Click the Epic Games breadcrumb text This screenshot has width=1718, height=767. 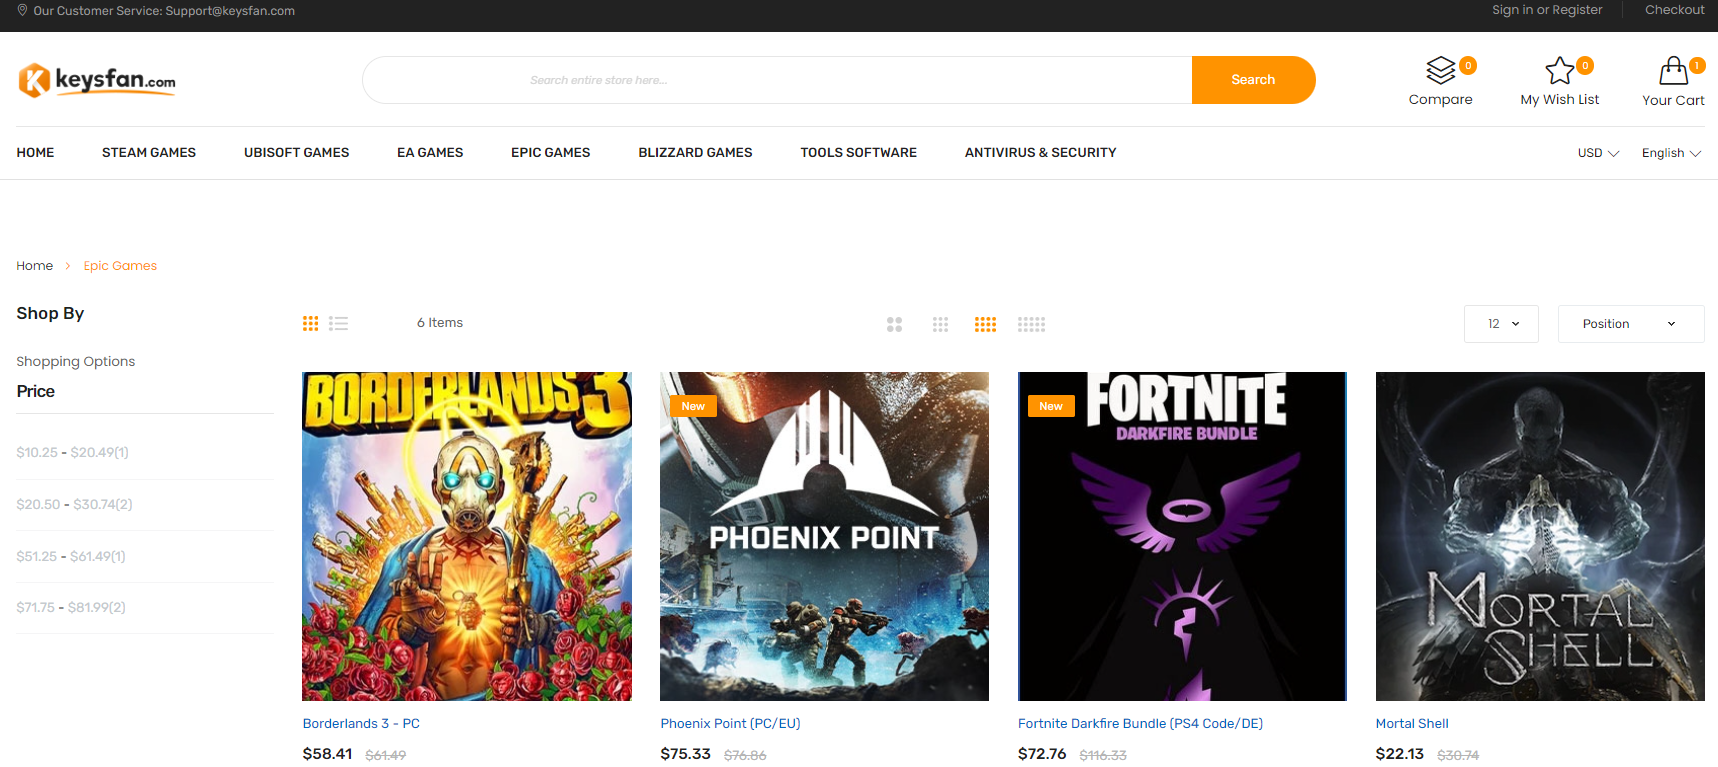[x=120, y=266]
